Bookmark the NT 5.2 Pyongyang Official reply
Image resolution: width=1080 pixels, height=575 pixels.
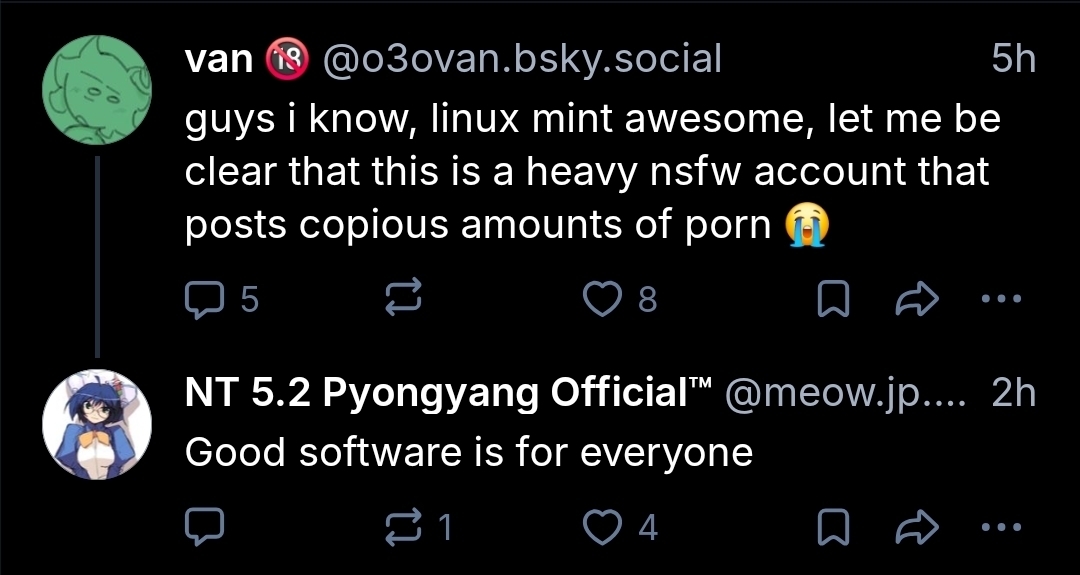(833, 527)
